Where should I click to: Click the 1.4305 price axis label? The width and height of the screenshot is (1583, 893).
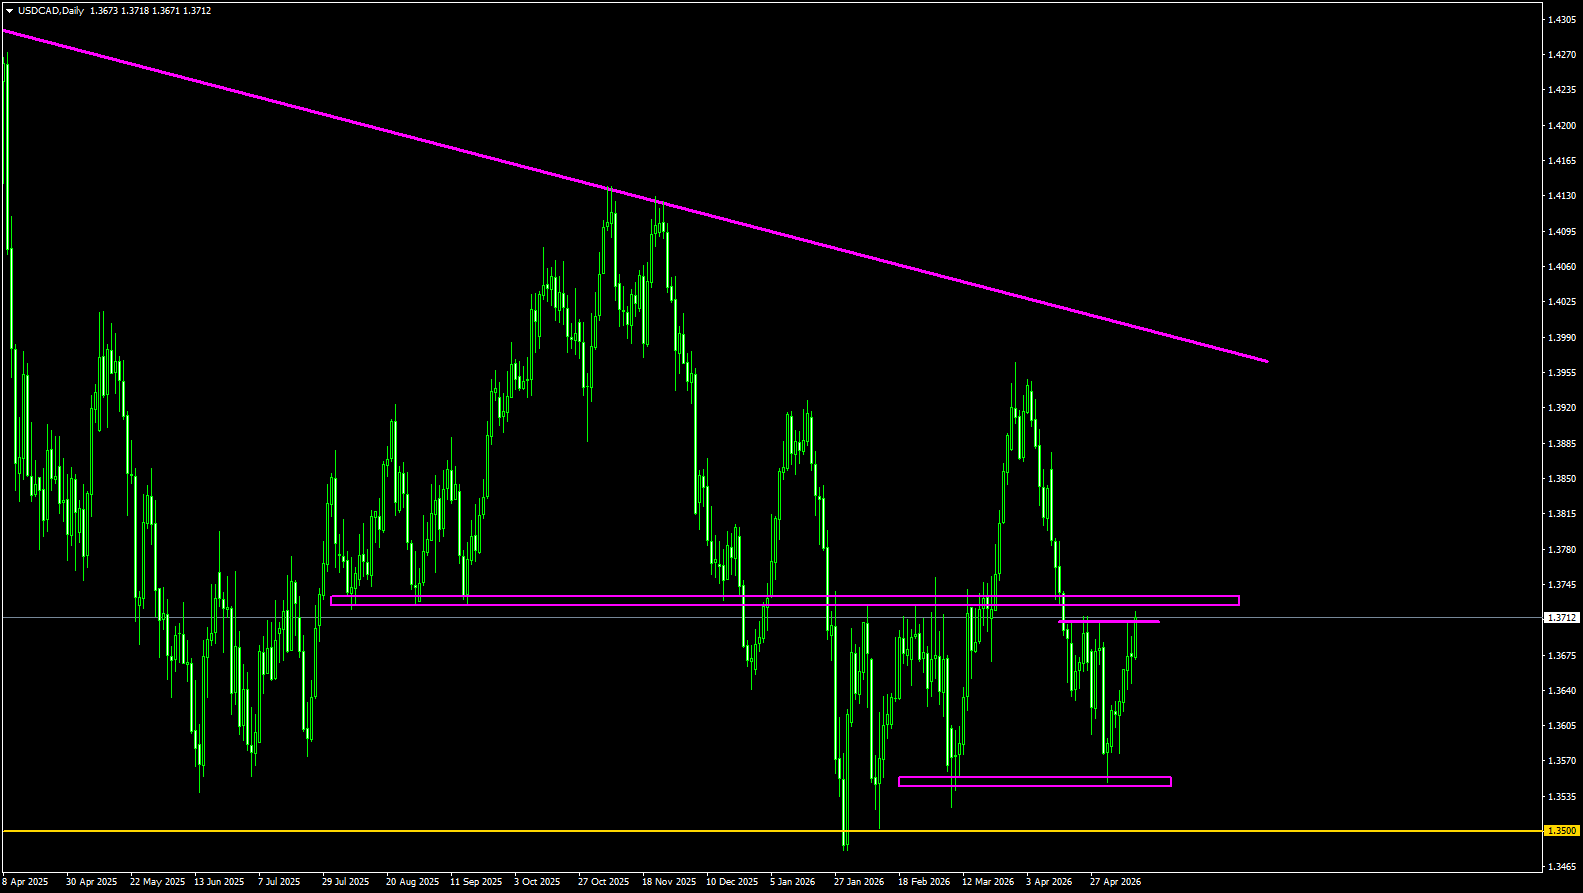click(x=1562, y=19)
